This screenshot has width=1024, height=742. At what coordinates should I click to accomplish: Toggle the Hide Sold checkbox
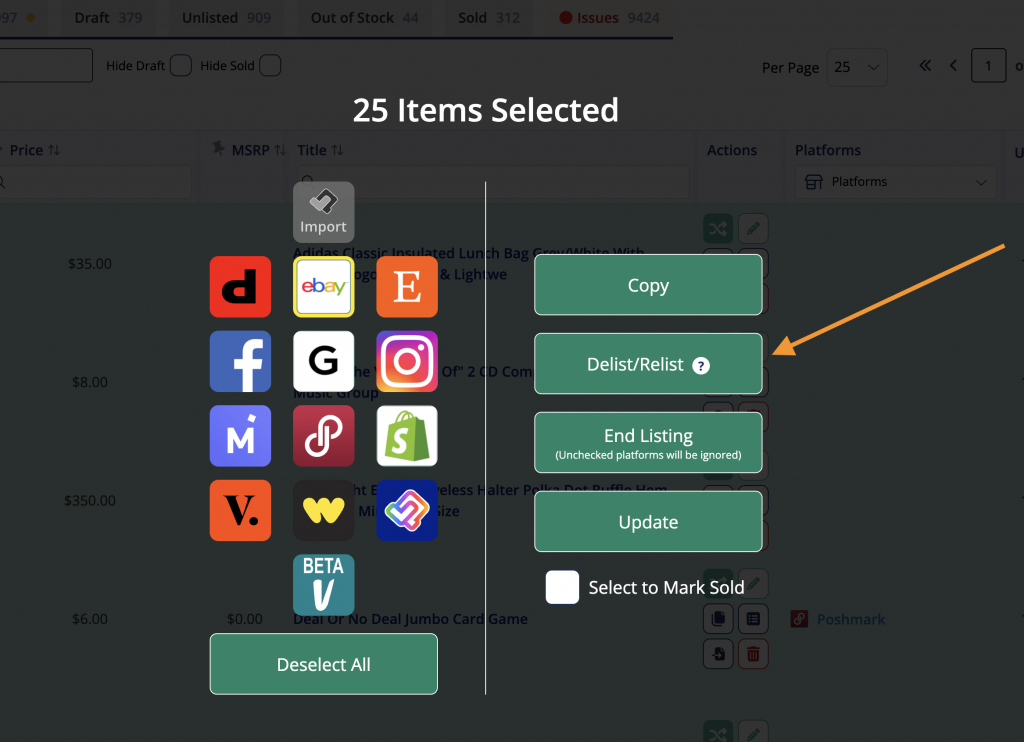tap(270, 66)
